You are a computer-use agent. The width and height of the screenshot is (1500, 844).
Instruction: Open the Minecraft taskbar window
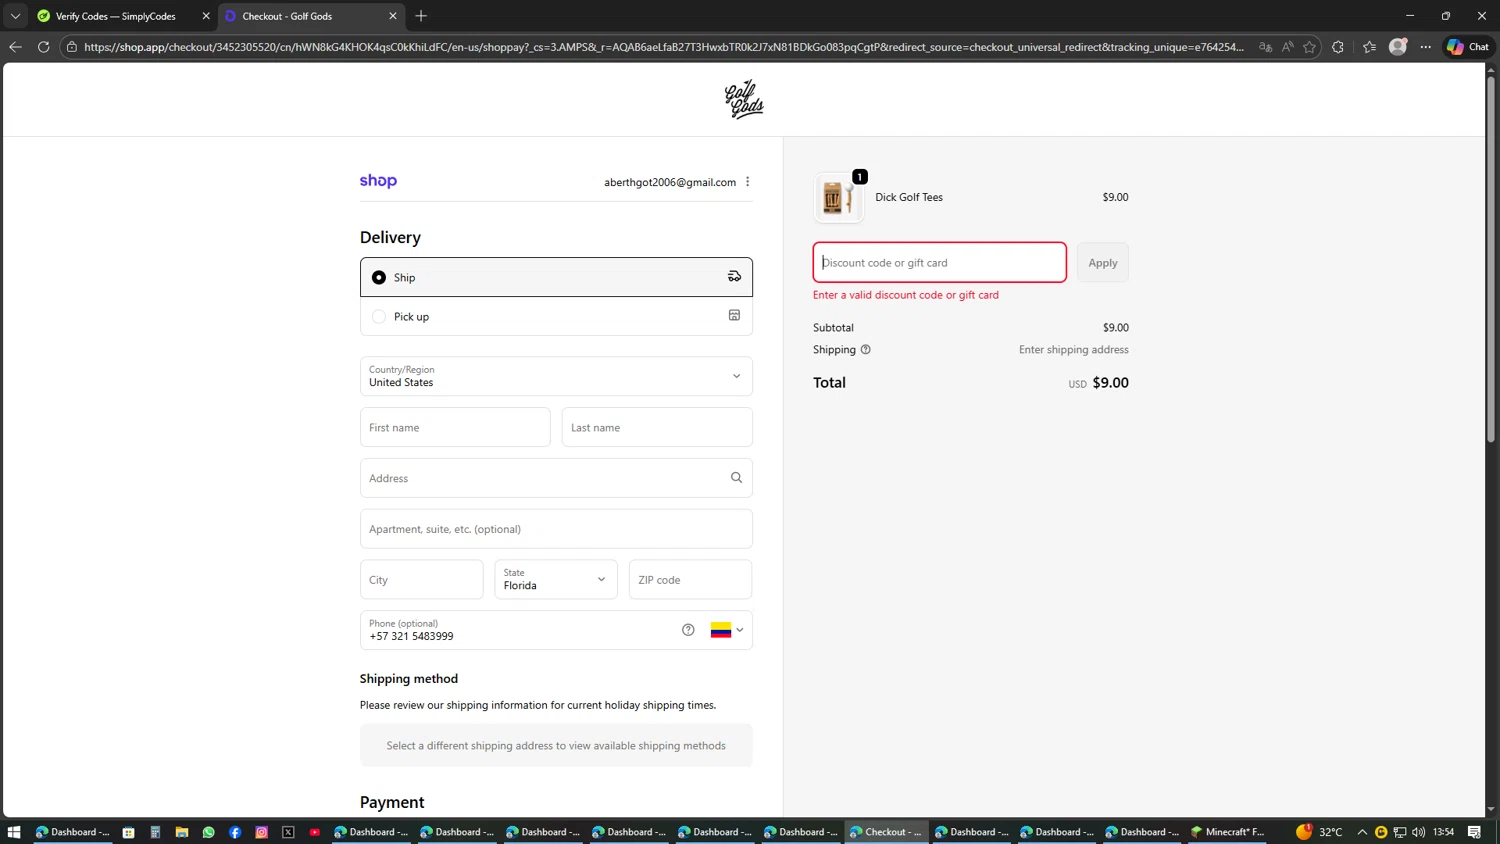coord(1228,832)
